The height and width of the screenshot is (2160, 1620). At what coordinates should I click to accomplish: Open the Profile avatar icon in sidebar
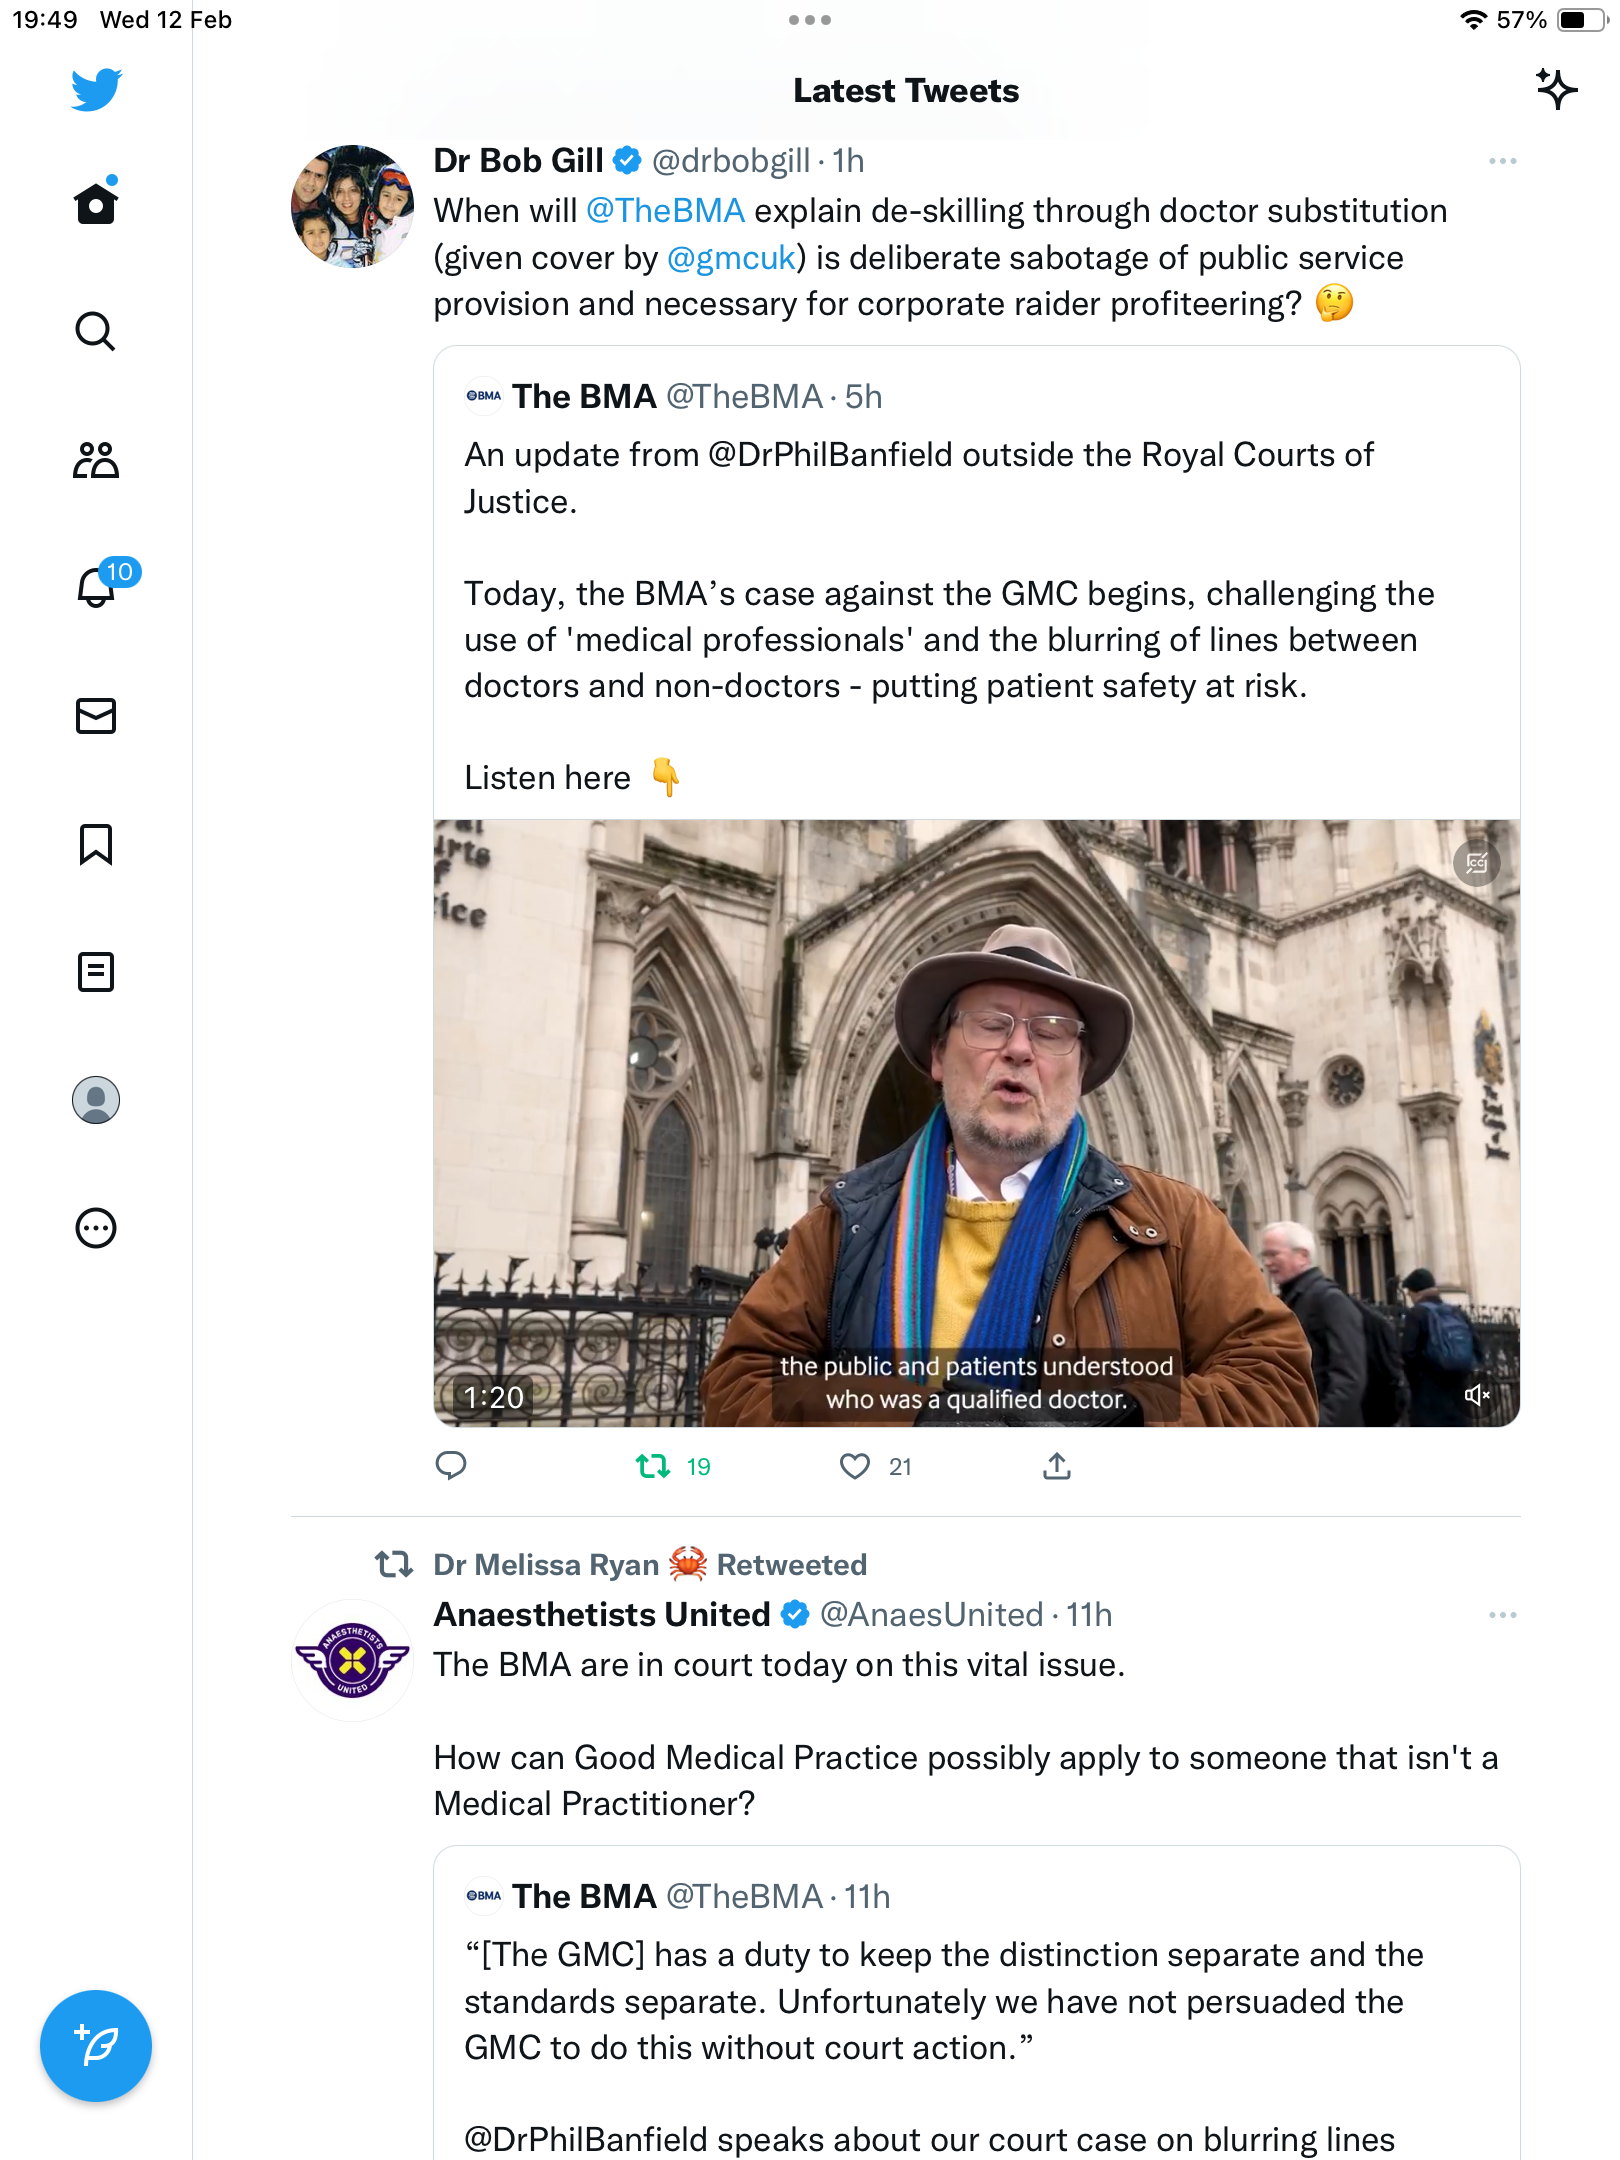point(96,1100)
